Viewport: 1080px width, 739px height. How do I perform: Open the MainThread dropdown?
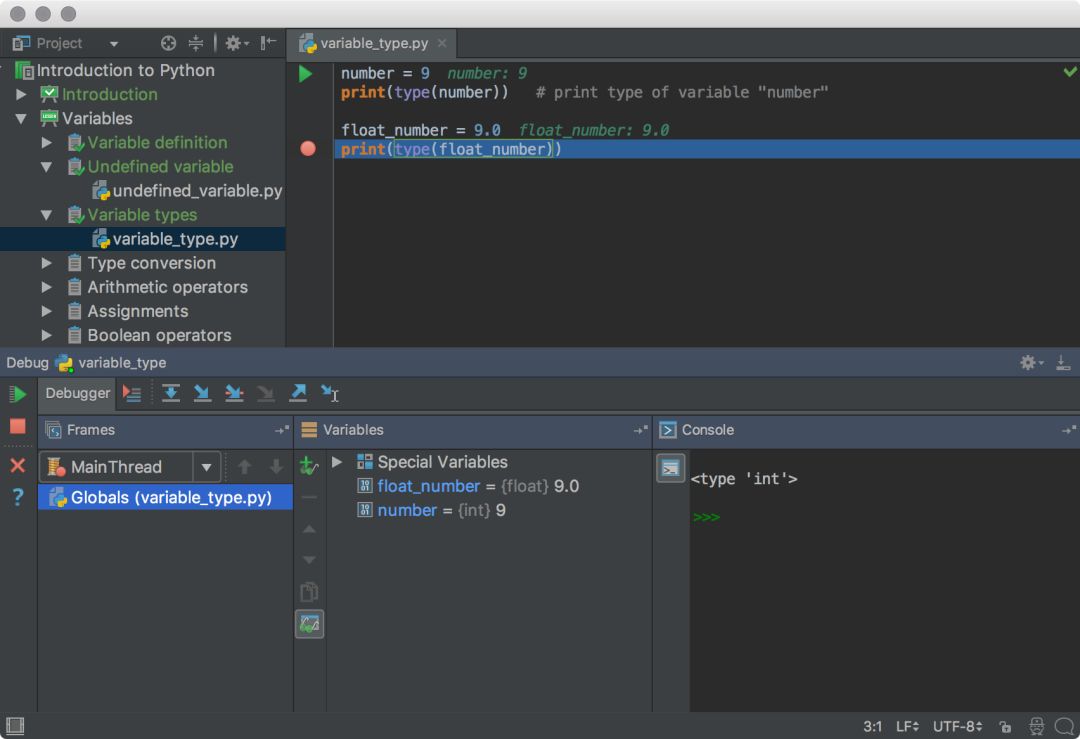coord(206,467)
